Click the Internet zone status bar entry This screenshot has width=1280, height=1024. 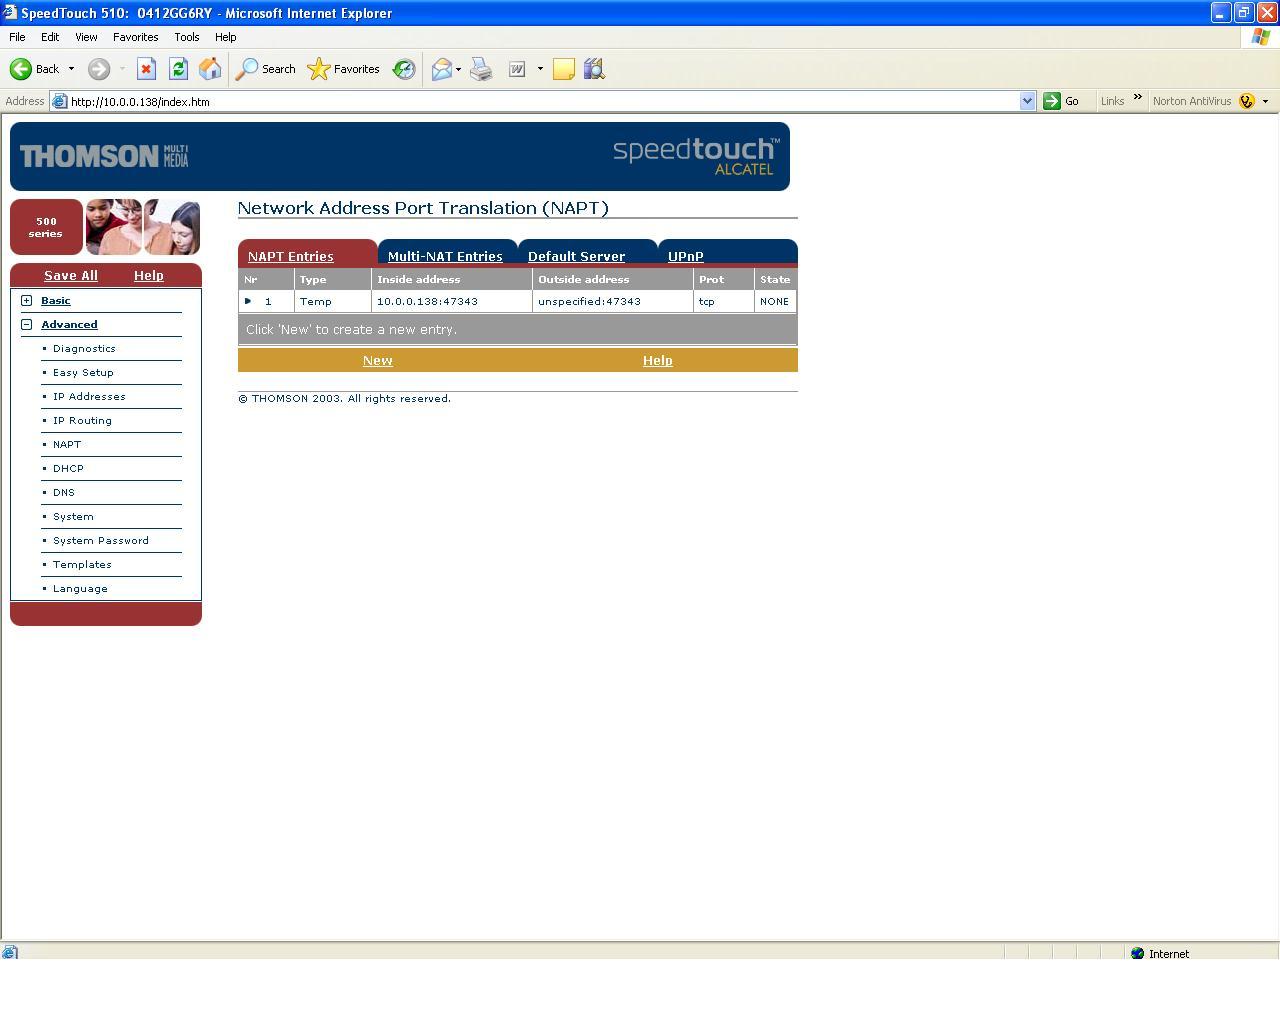click(x=1160, y=953)
